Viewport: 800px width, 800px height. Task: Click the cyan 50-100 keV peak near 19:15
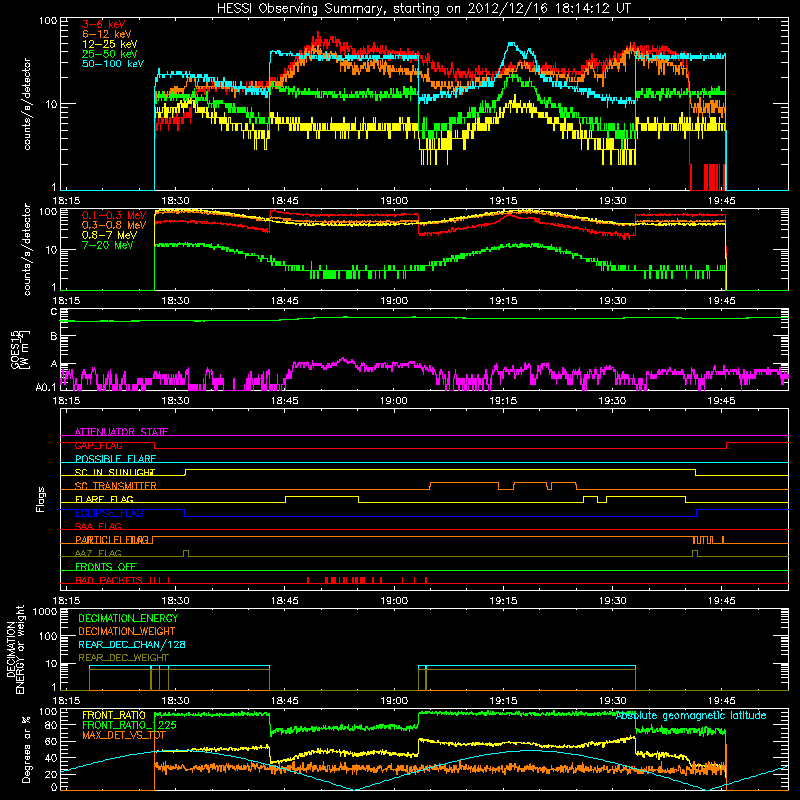[511, 45]
